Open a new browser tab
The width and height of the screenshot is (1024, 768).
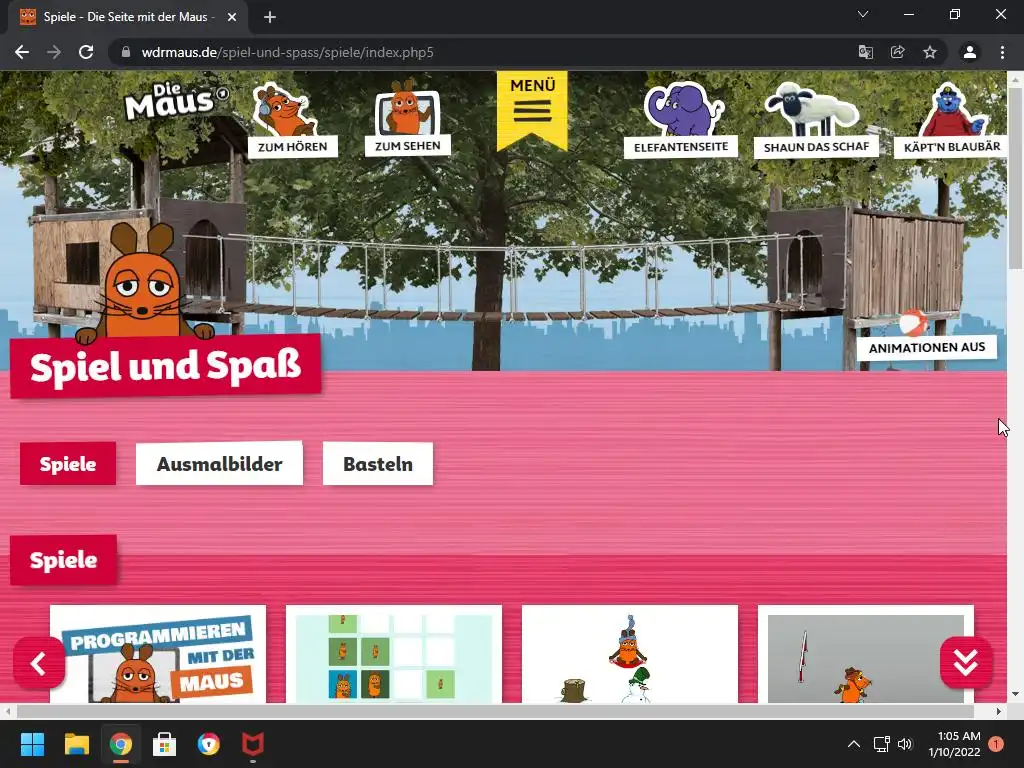click(270, 18)
